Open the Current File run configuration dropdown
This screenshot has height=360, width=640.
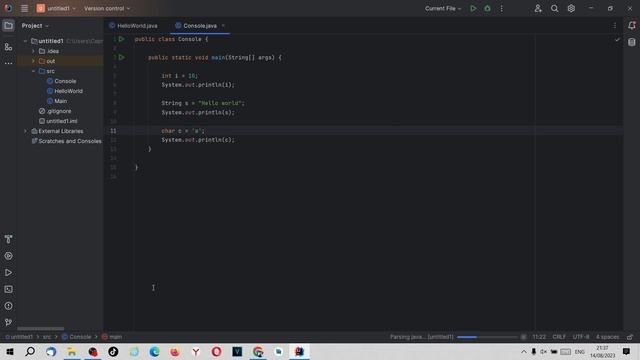point(443,8)
